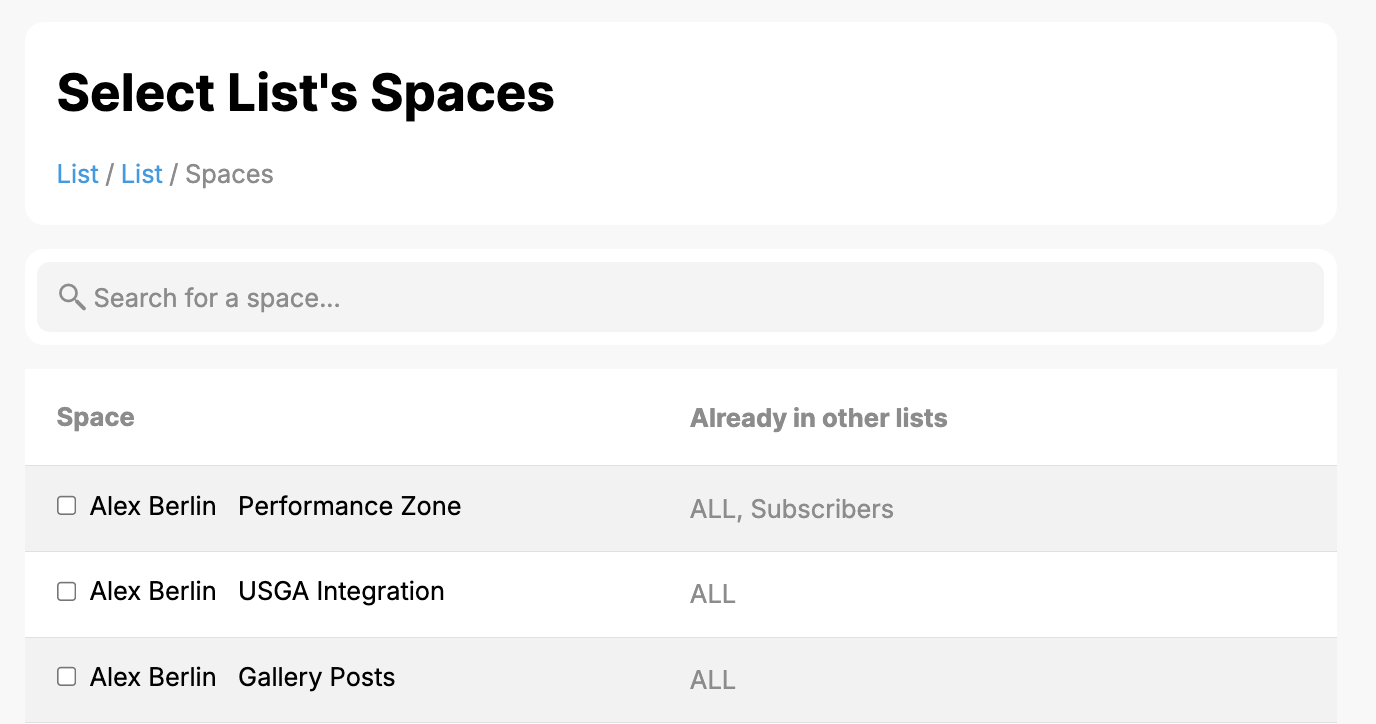Click Alex Berlin on the Performance Zone row
The height and width of the screenshot is (724, 1376).
pyautogui.click(x=152, y=506)
